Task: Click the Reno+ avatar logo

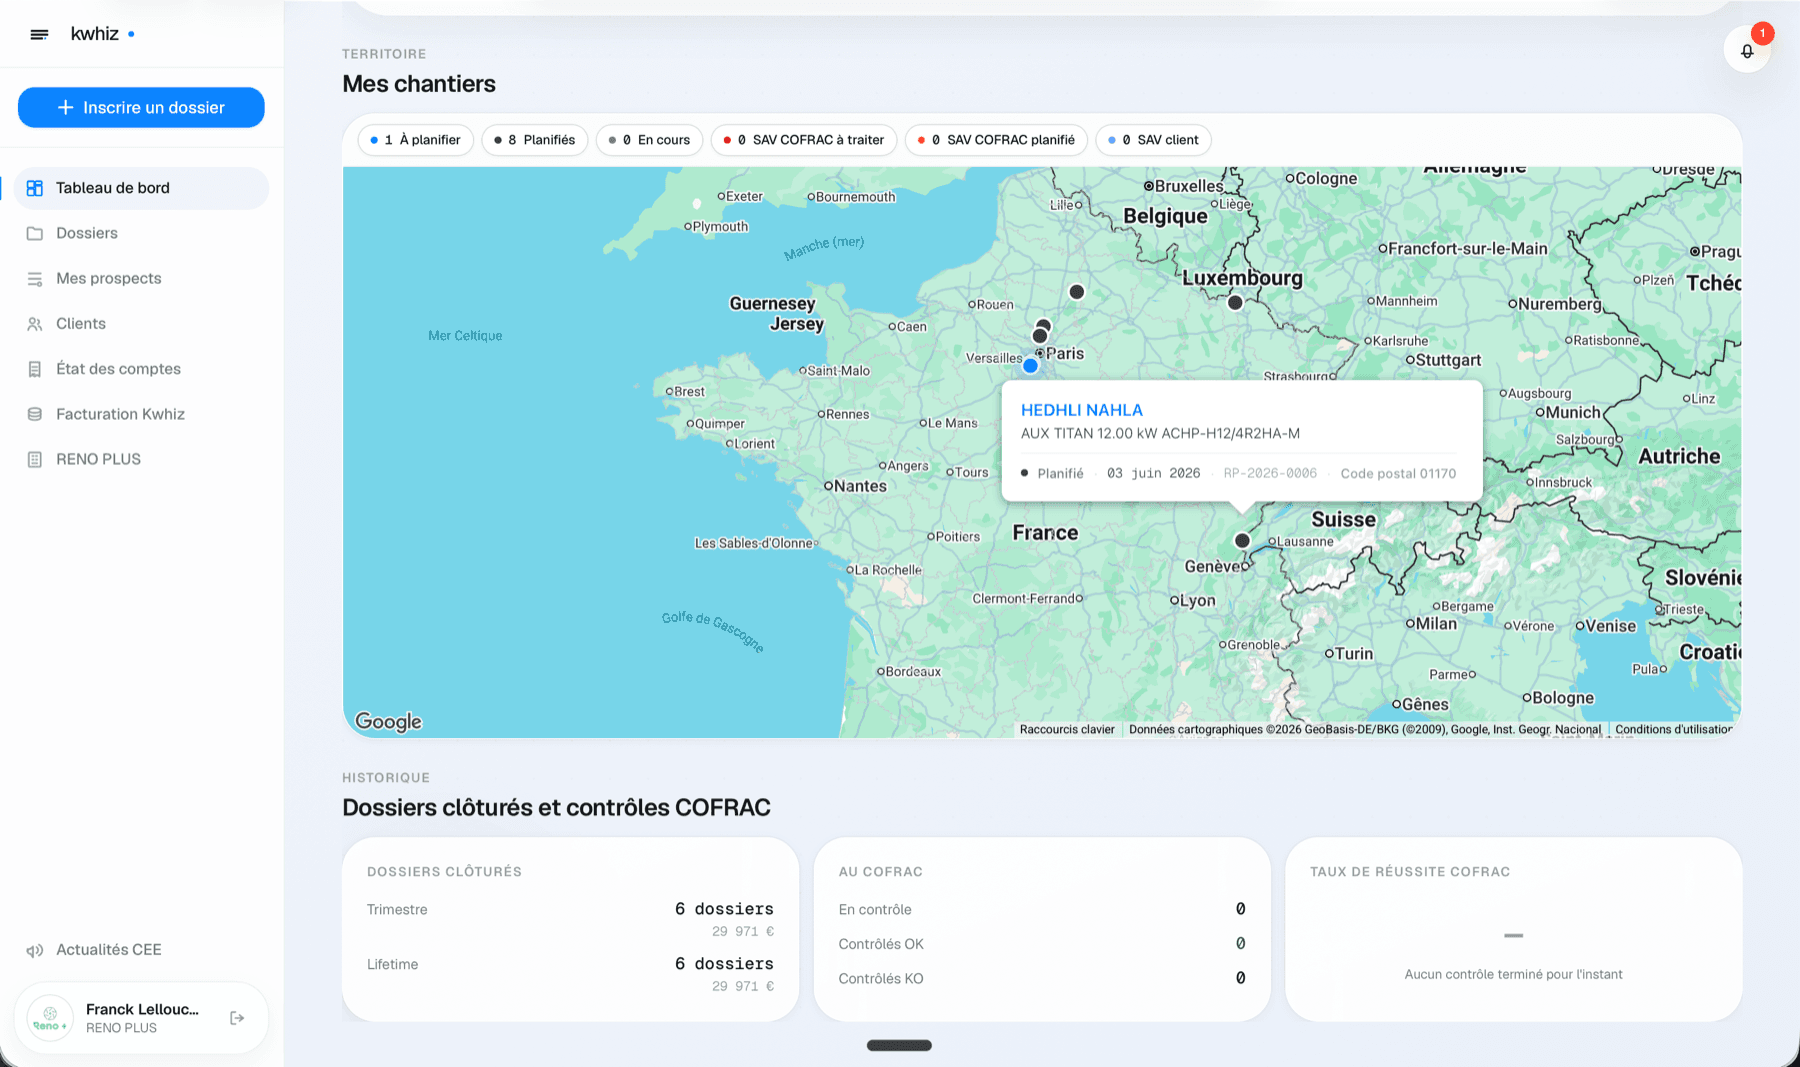Action: [x=50, y=1018]
